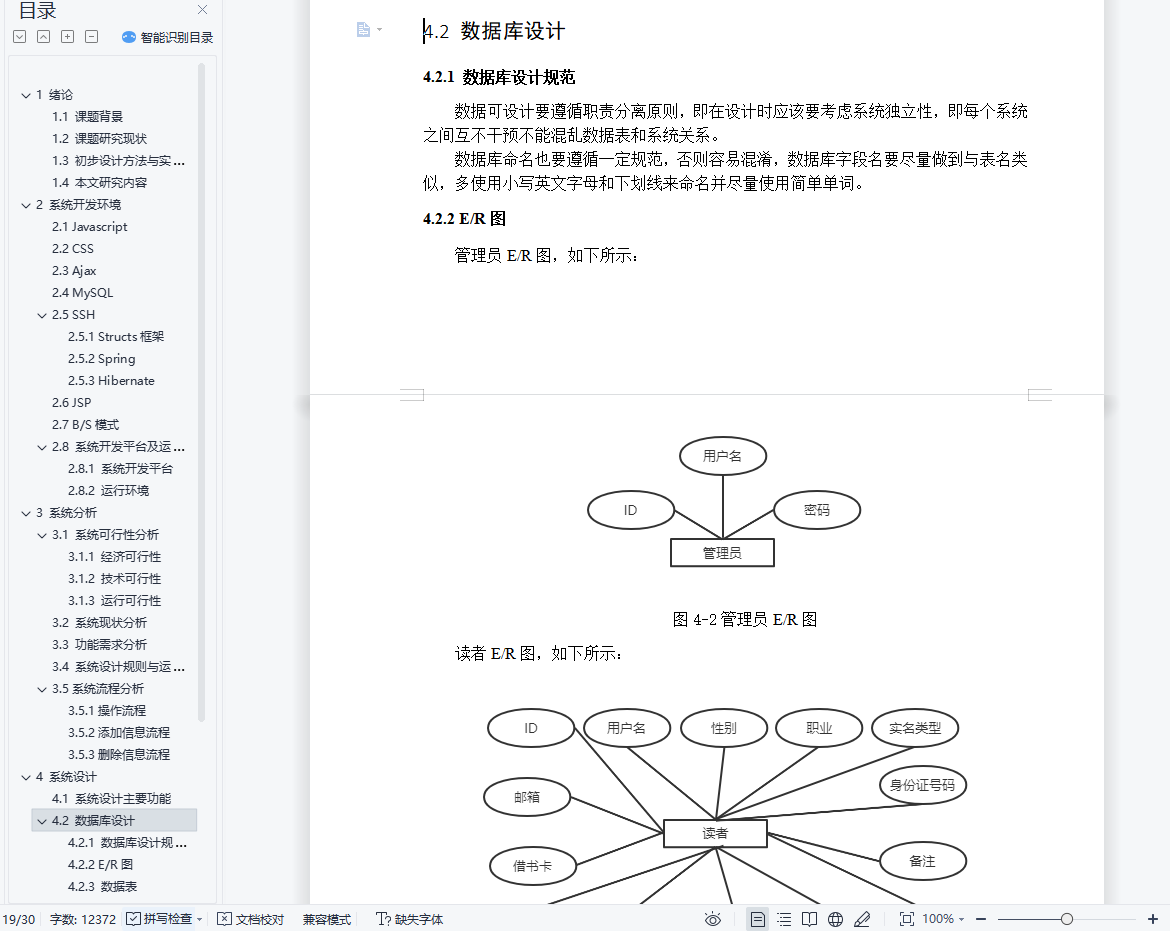This screenshot has width=1170, height=931.
Task: Go to 3.2 系统现状分析 in outline
Action: click(x=99, y=623)
